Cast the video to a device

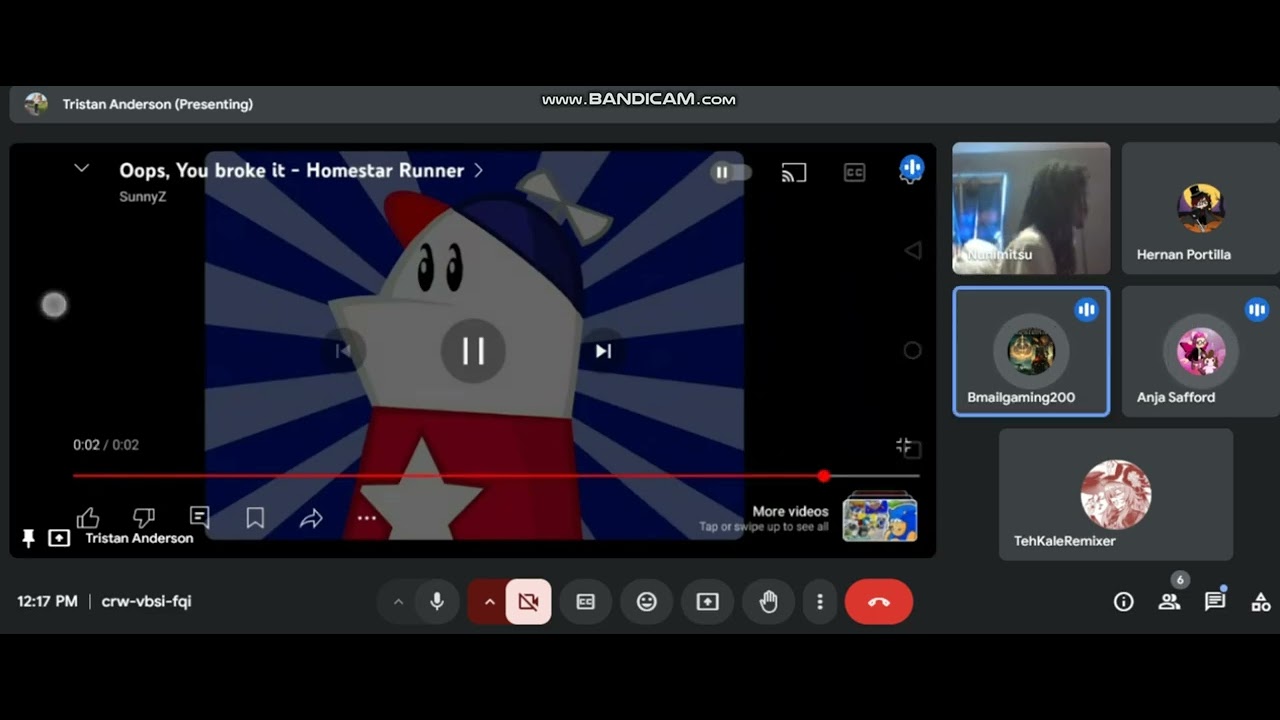click(x=794, y=172)
